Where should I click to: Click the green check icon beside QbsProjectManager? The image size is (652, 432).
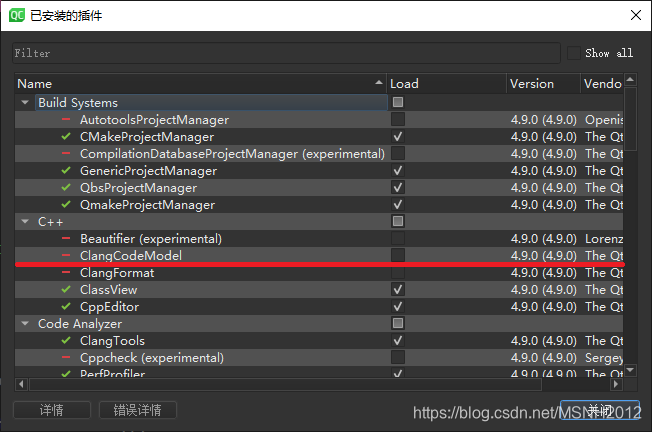click(x=66, y=188)
